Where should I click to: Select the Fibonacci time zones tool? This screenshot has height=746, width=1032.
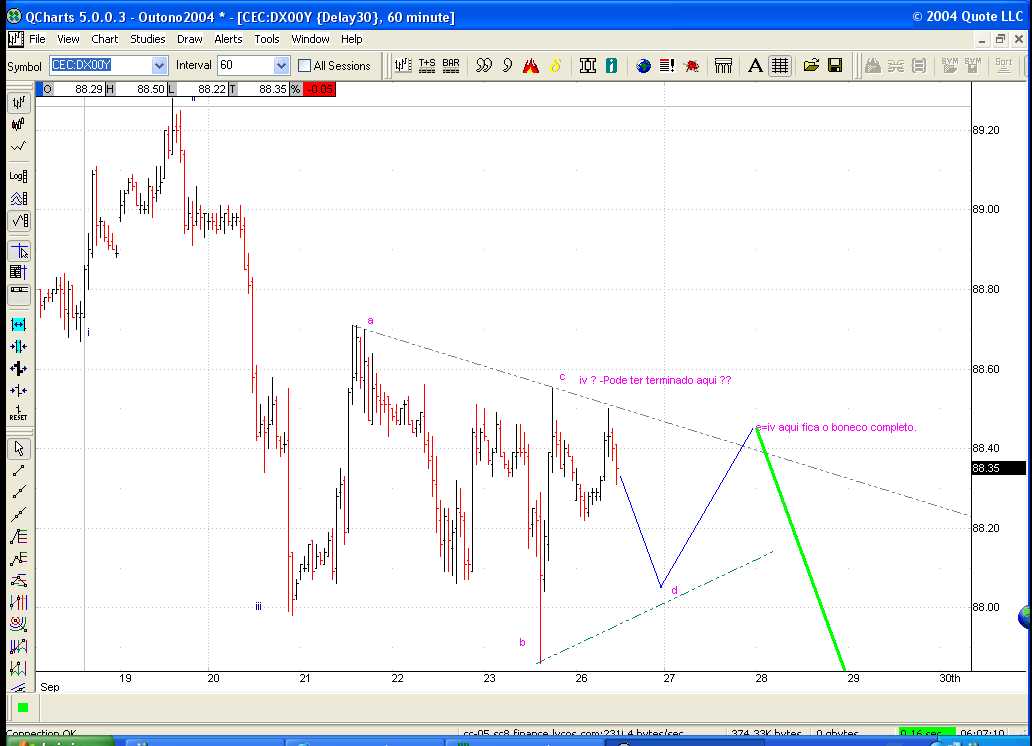(x=18, y=602)
